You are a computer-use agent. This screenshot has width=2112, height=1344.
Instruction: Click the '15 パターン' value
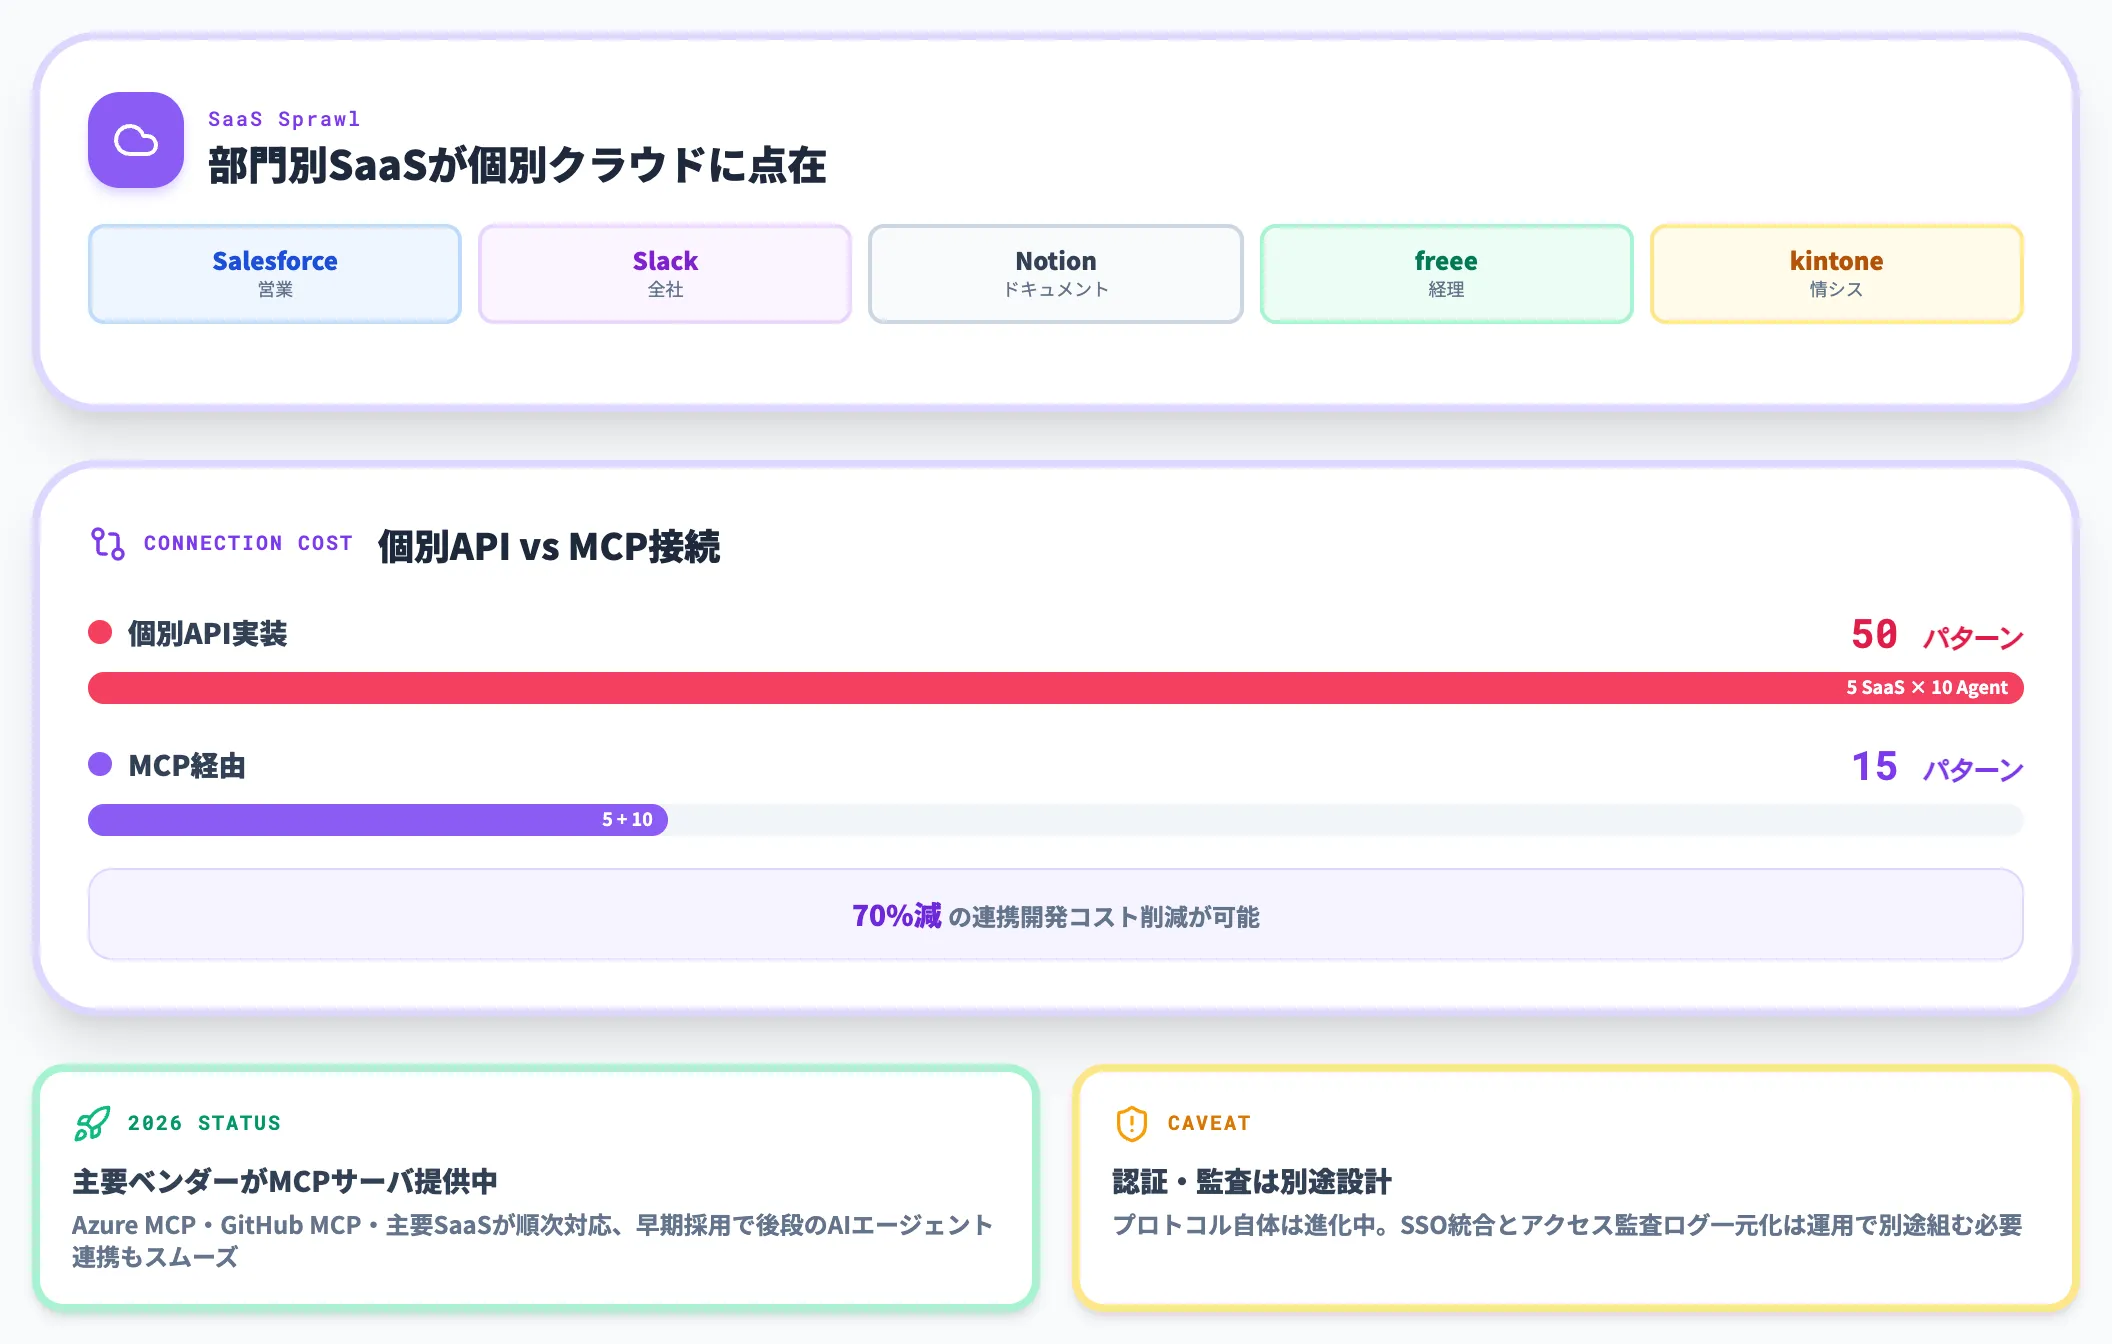pos(1937,767)
